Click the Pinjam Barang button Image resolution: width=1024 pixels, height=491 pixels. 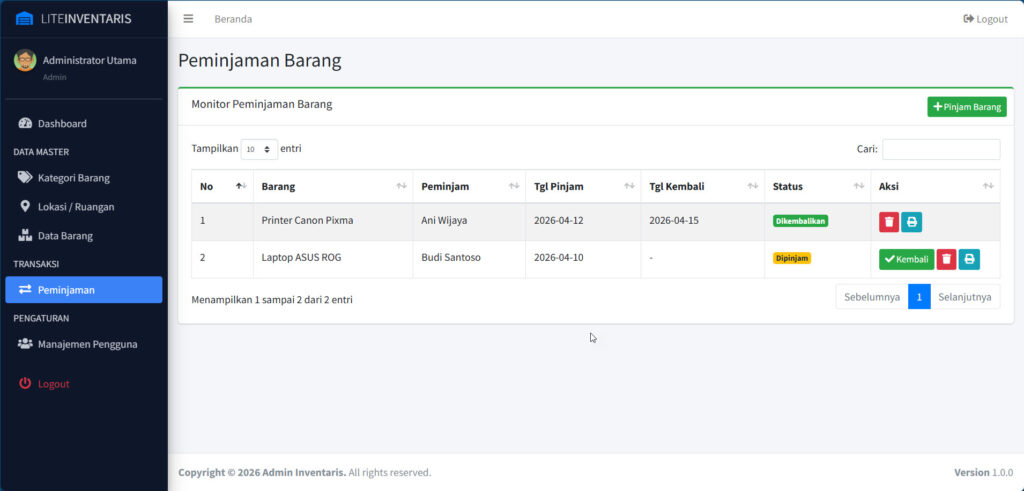[x=966, y=107]
